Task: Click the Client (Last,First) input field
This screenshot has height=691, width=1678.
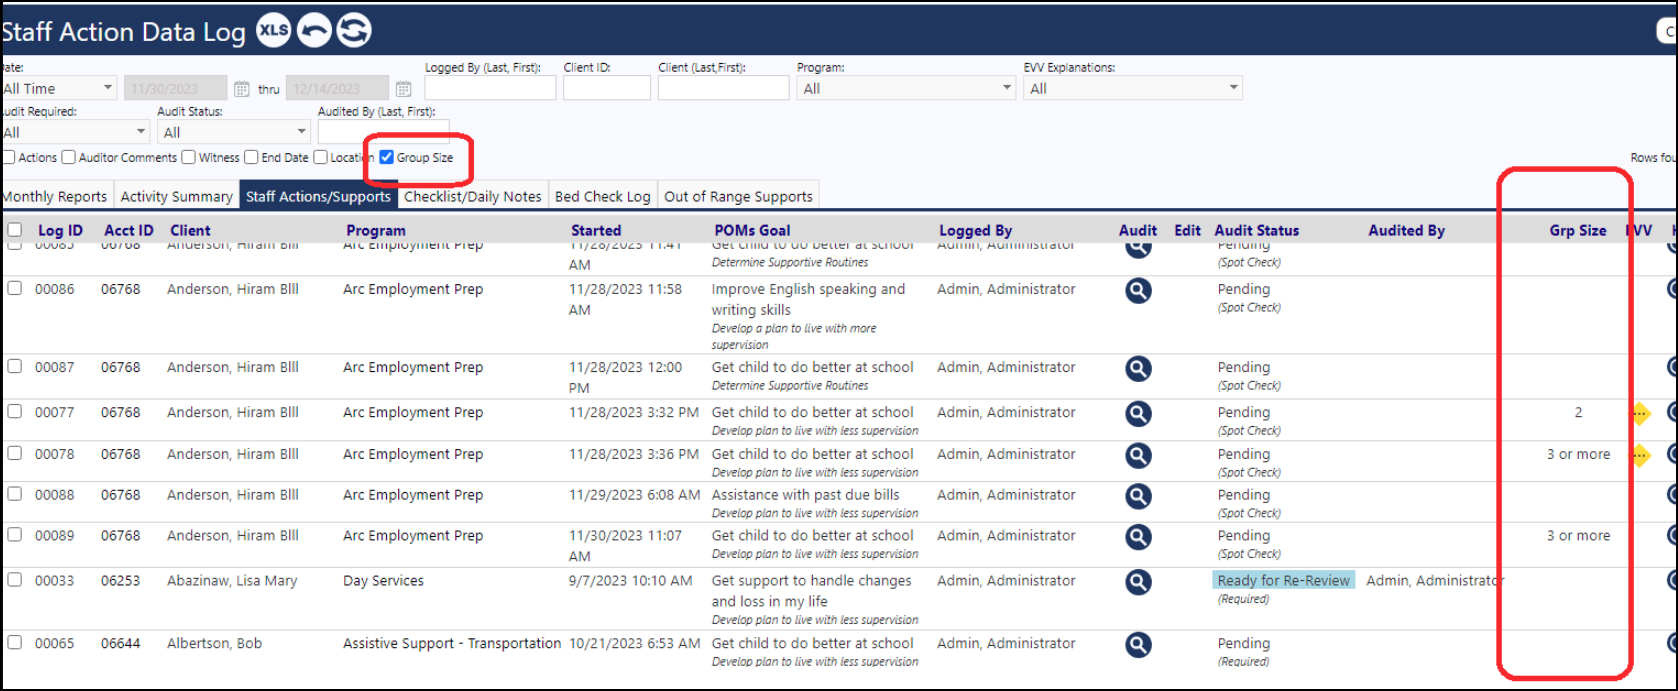Action: (x=724, y=89)
